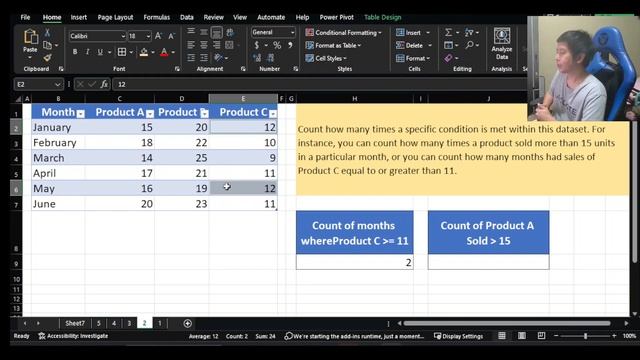Switch to the Formulas tab
The height and width of the screenshot is (360, 640).
coord(156,17)
